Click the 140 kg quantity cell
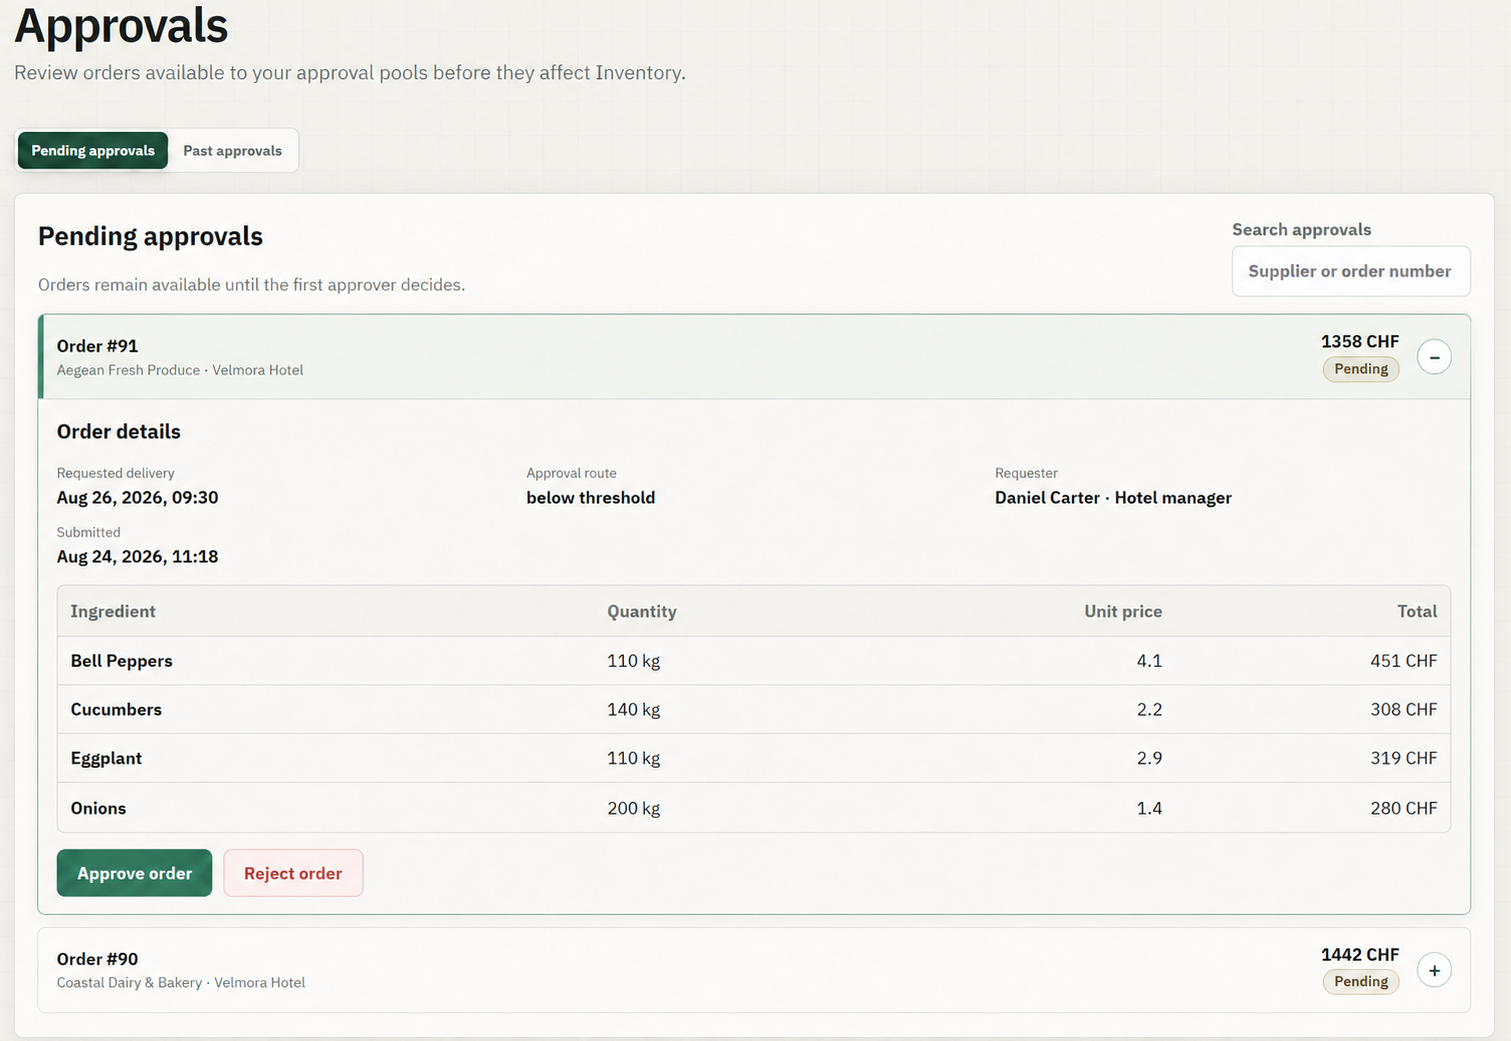Viewport: 1511px width, 1041px height. [634, 710]
